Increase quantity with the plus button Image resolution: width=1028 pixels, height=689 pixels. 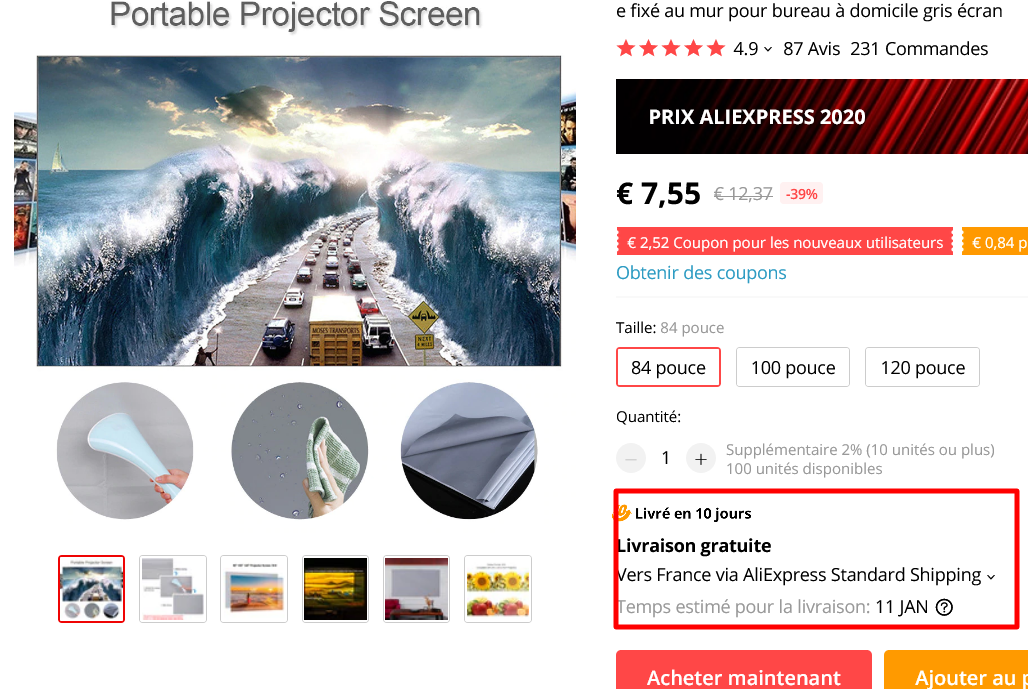pos(700,459)
